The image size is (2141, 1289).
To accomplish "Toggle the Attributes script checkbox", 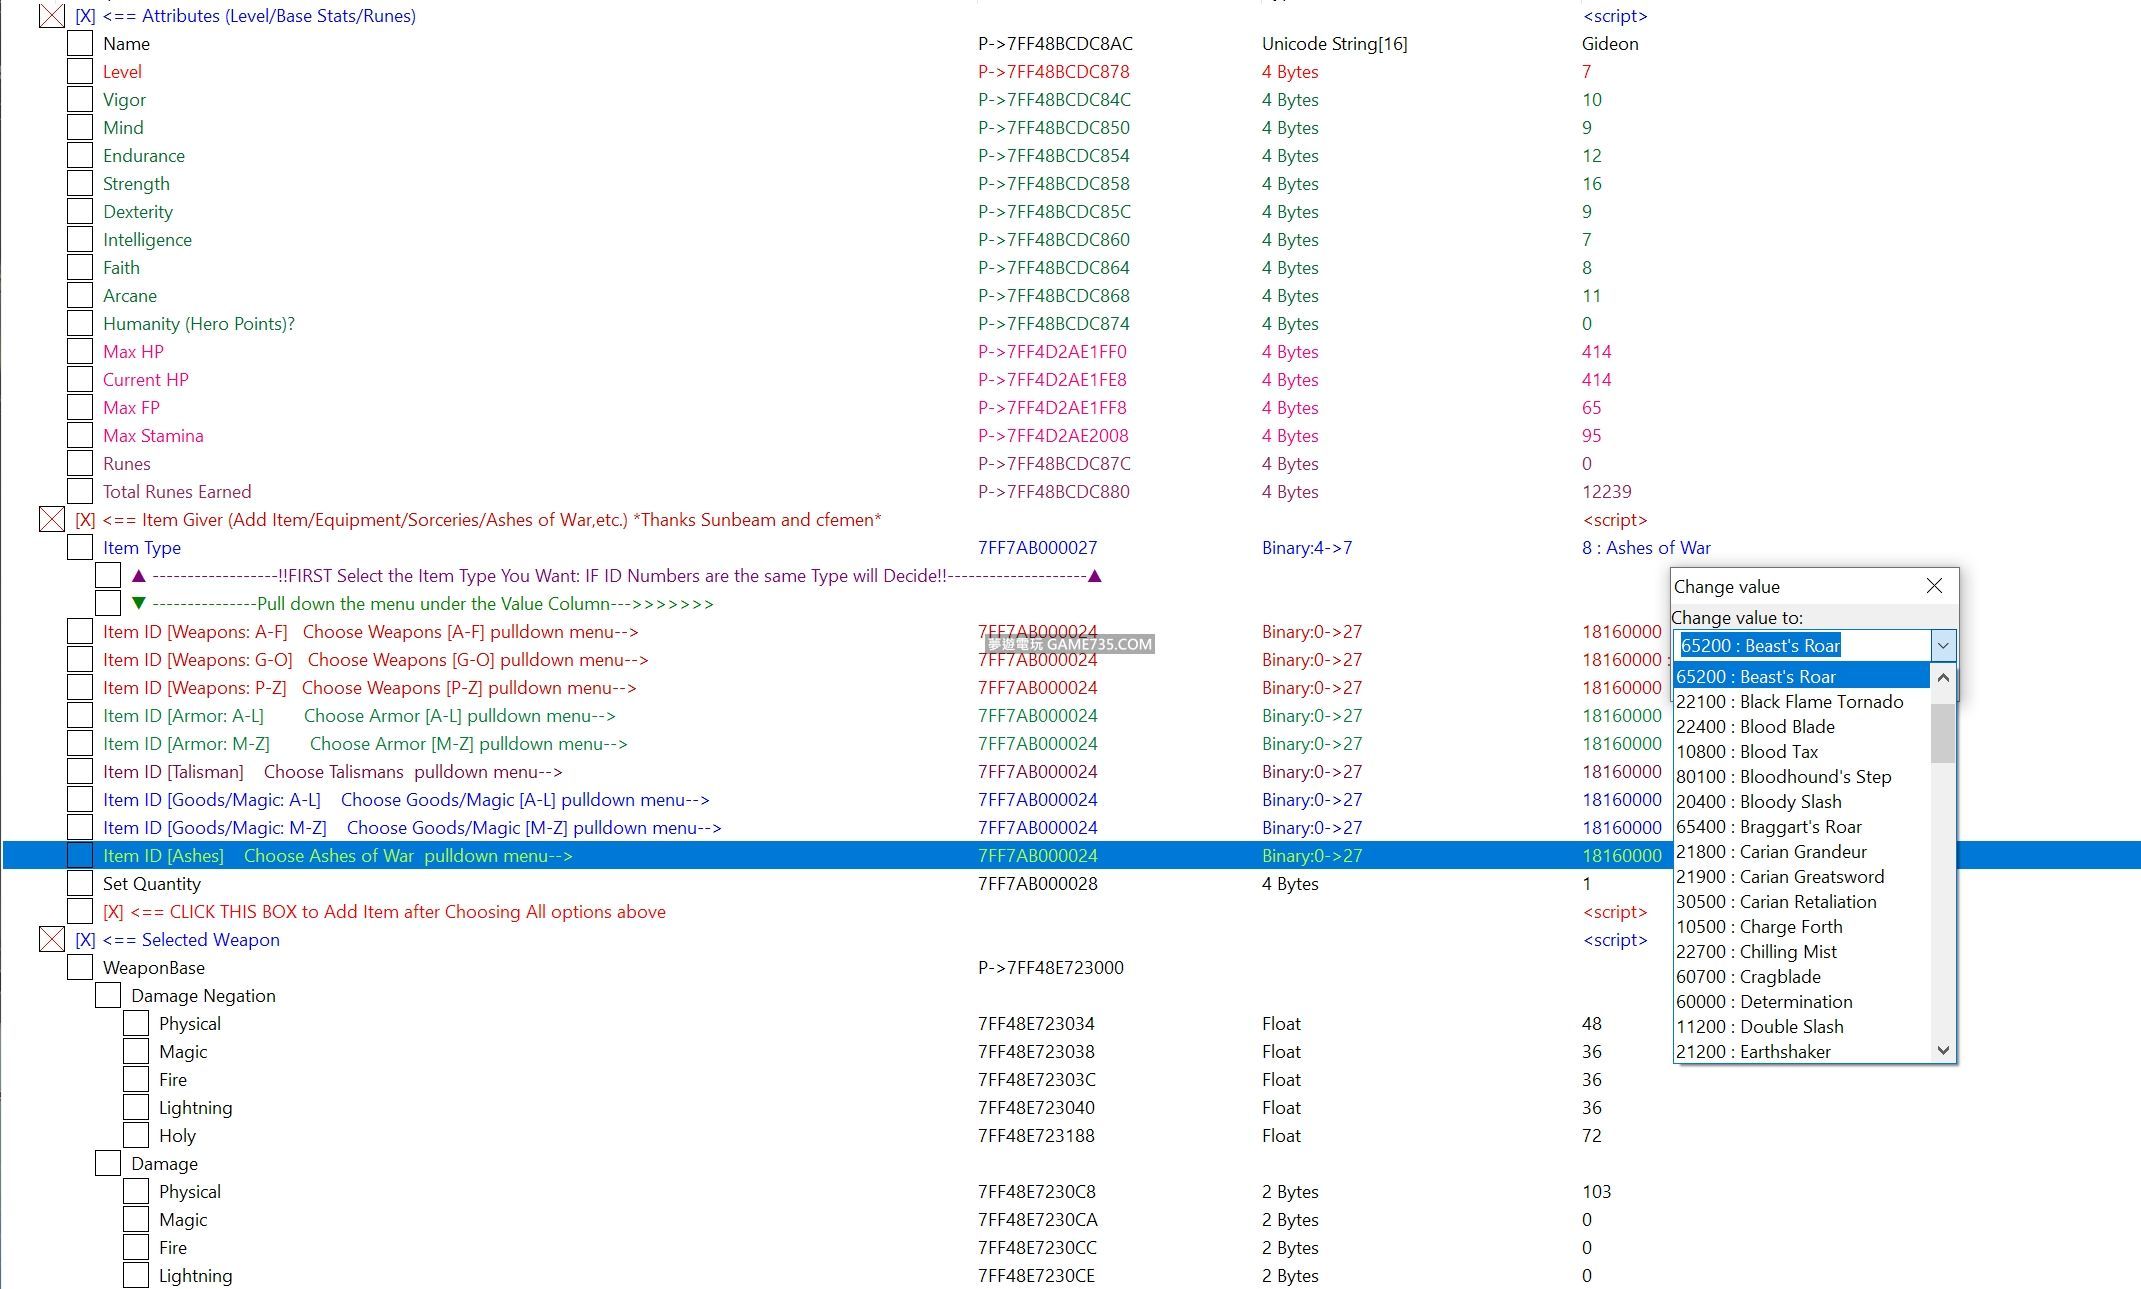I will (52, 16).
